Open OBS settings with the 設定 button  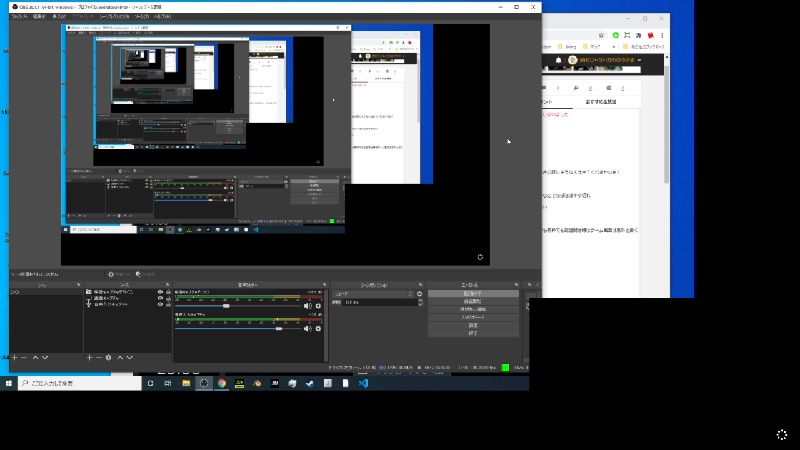pos(474,325)
